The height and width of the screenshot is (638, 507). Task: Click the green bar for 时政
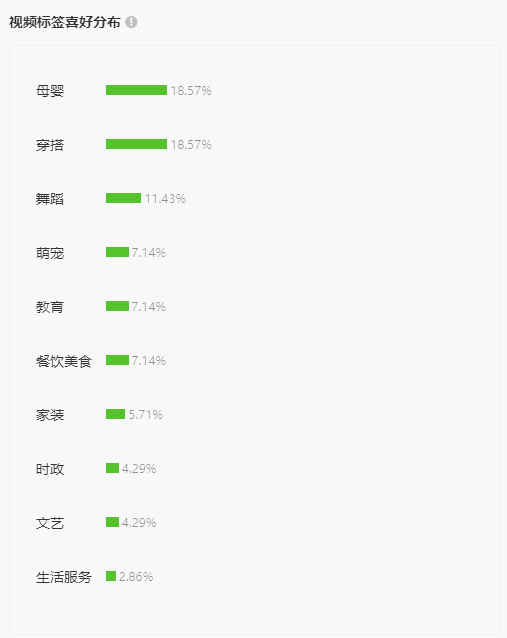click(112, 468)
